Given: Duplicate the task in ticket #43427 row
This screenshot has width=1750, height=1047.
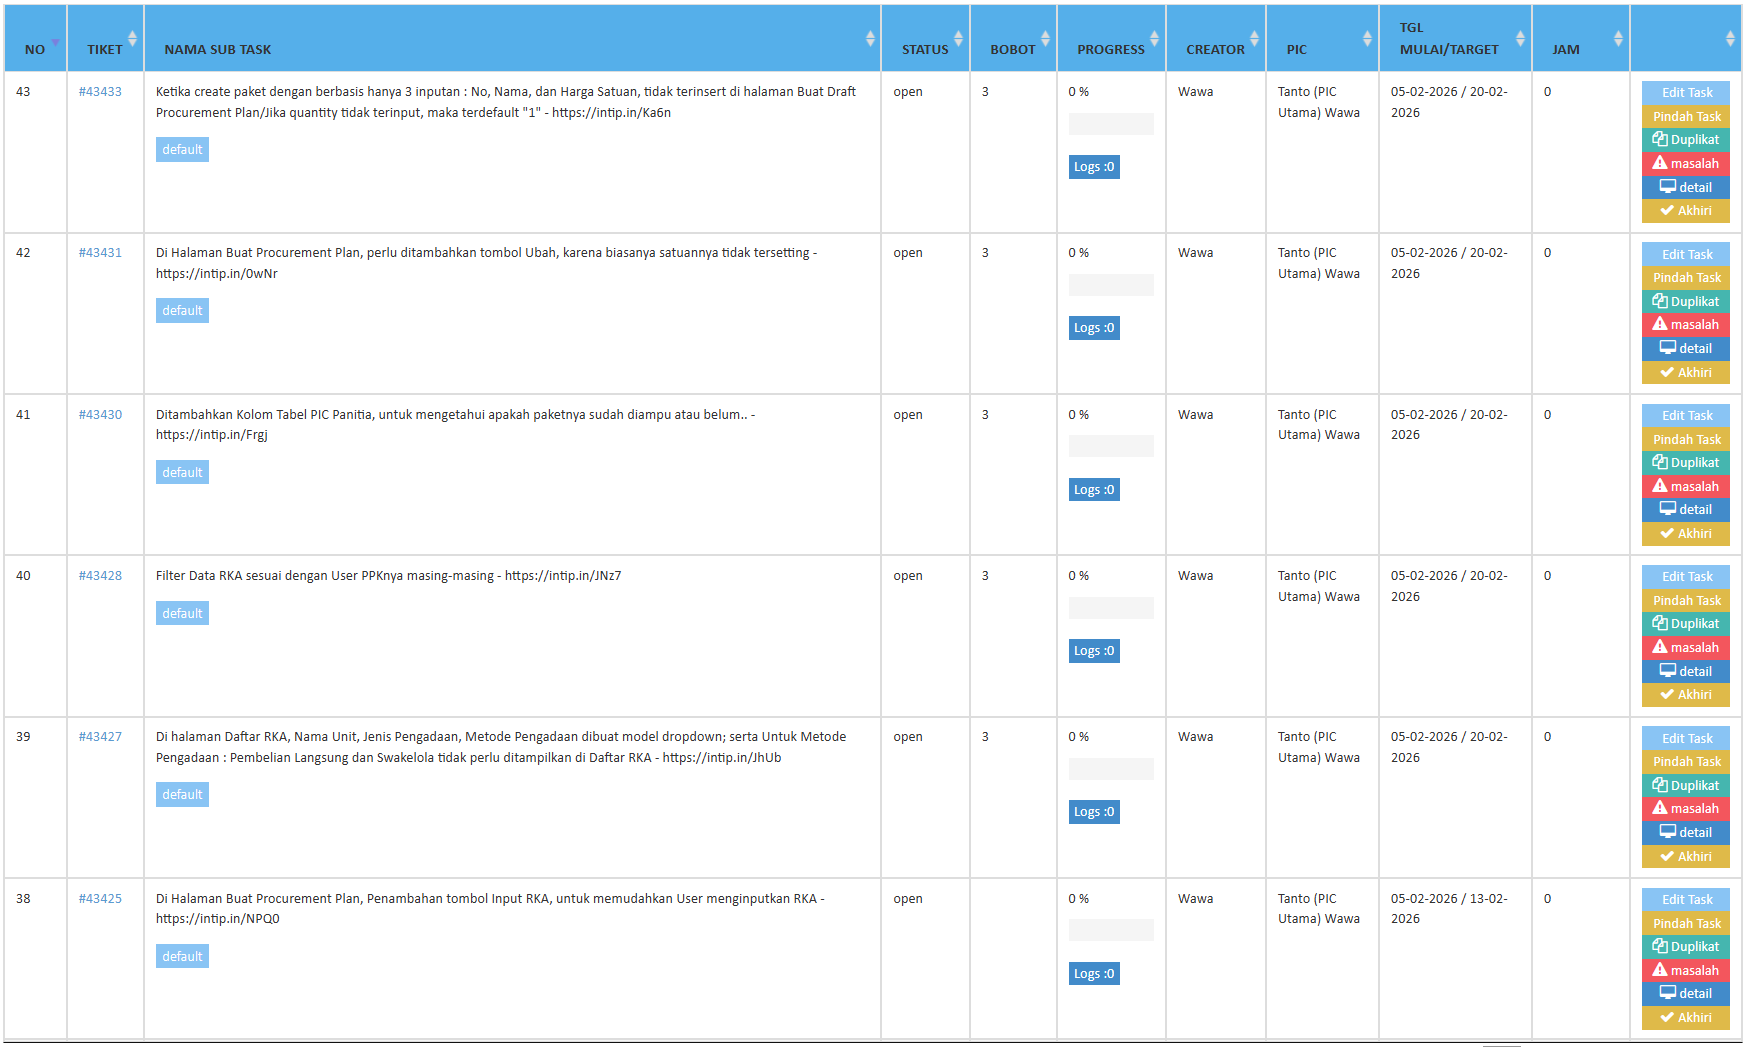Looking at the screenshot, I should point(1685,786).
